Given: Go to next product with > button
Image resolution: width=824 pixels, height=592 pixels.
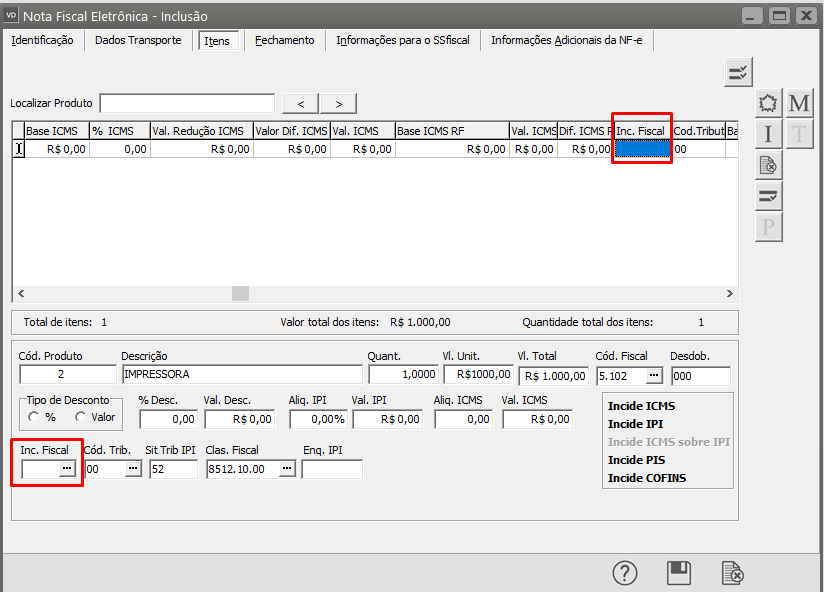Looking at the screenshot, I should pyautogui.click(x=338, y=103).
